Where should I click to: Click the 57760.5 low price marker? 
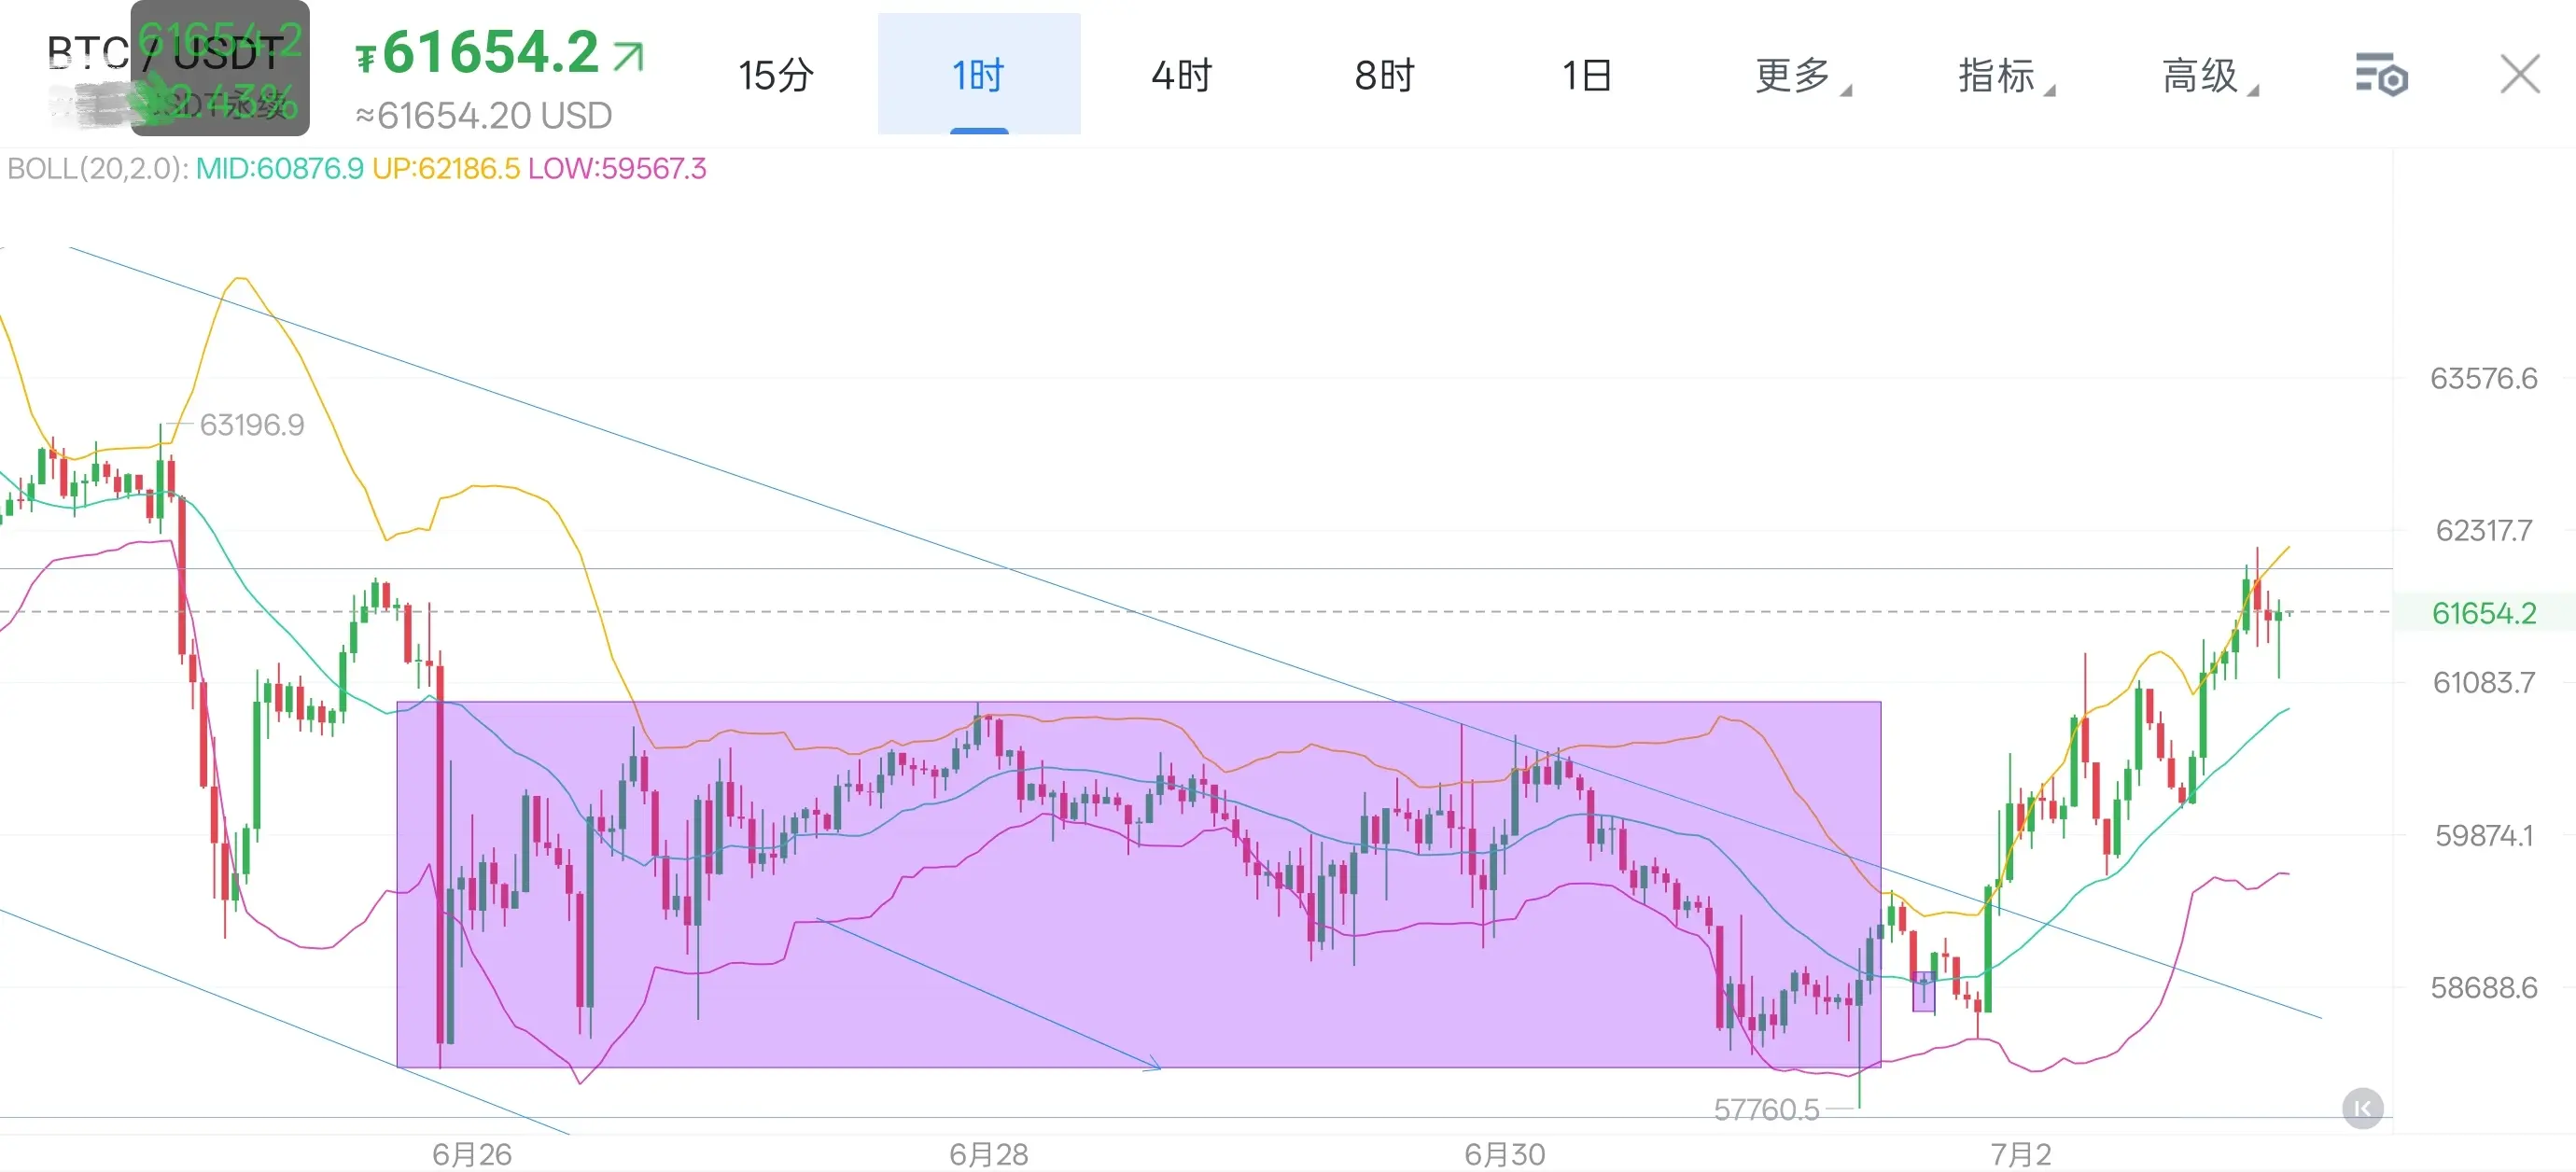click(1766, 1109)
